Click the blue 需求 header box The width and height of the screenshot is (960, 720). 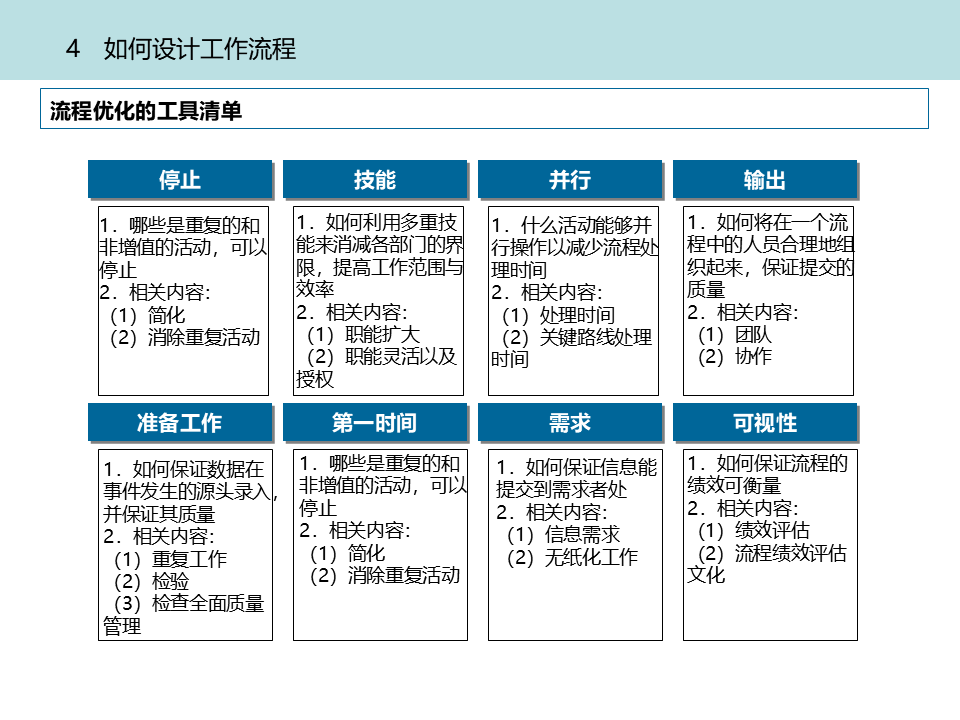click(x=570, y=422)
